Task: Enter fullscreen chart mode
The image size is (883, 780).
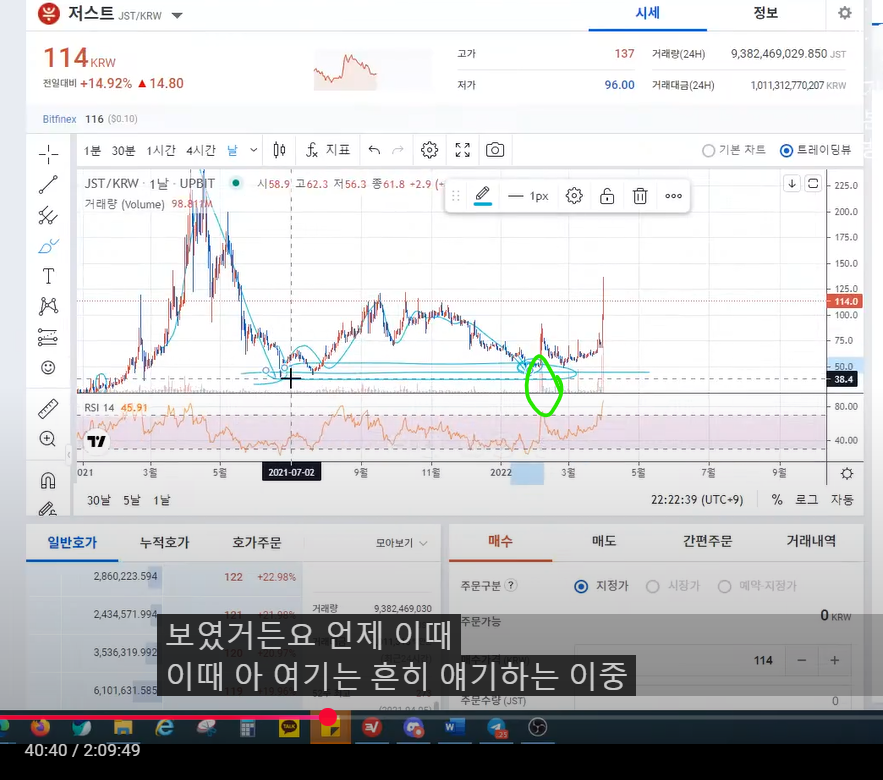Action: [463, 150]
